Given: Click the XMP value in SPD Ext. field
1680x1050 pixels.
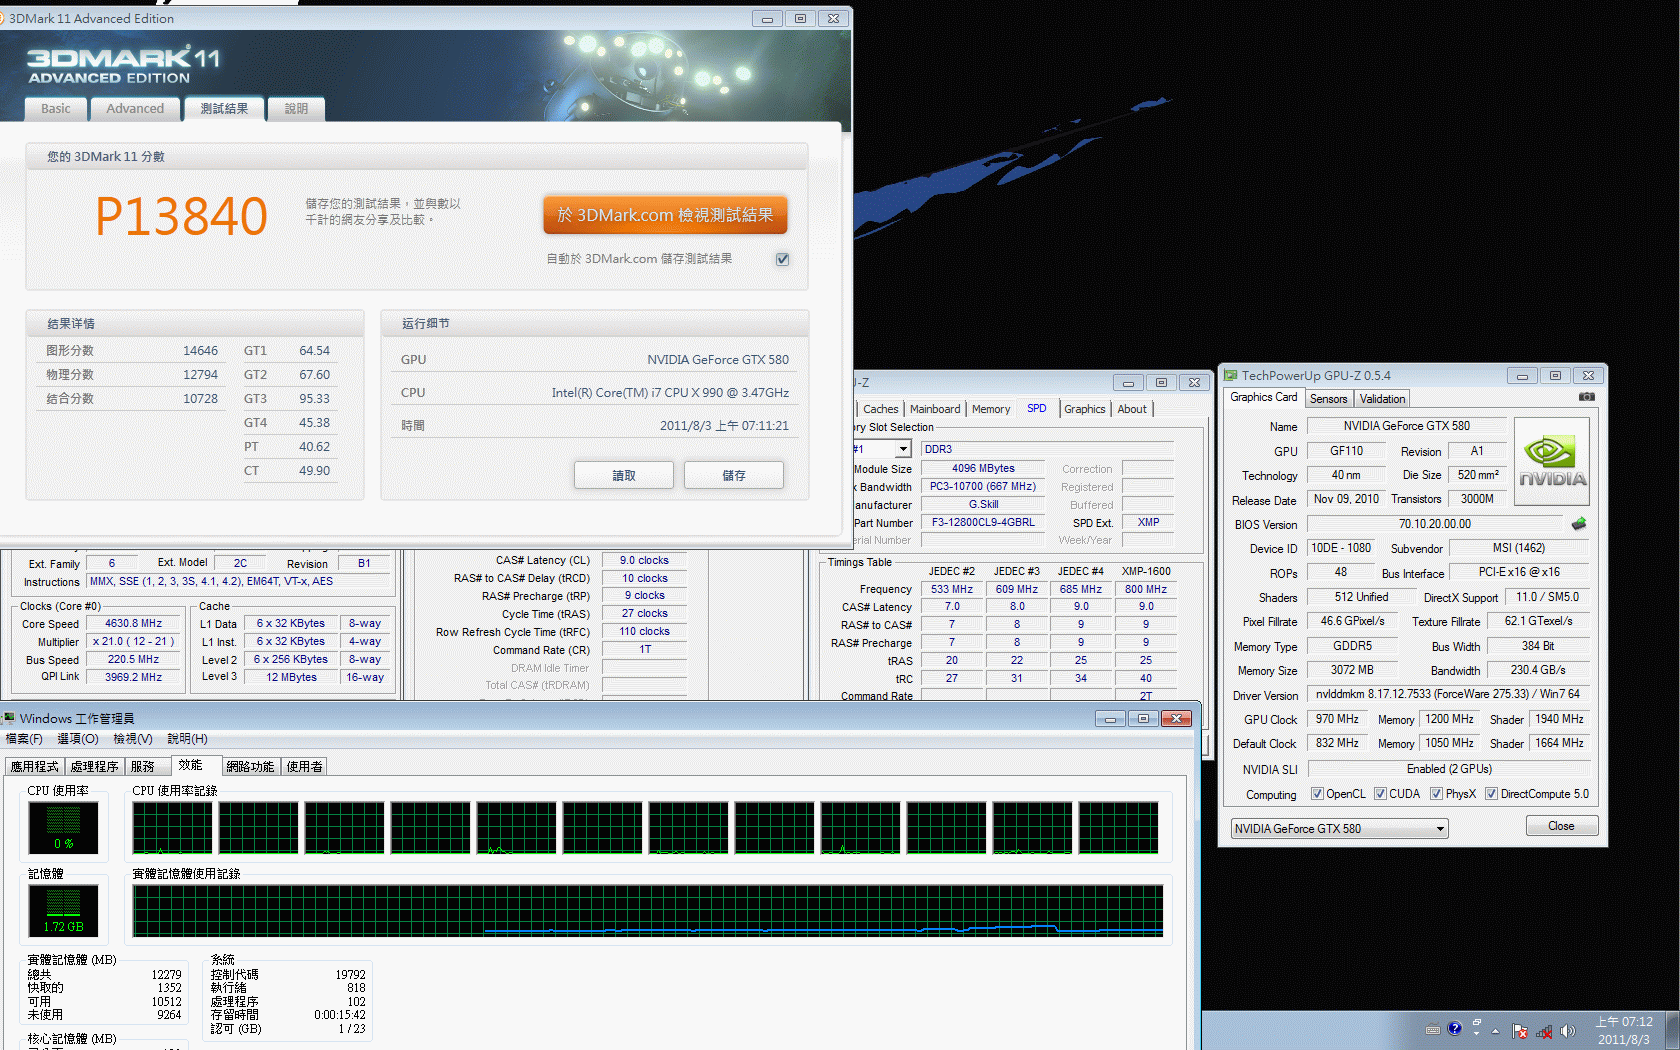Looking at the screenshot, I should [1148, 522].
